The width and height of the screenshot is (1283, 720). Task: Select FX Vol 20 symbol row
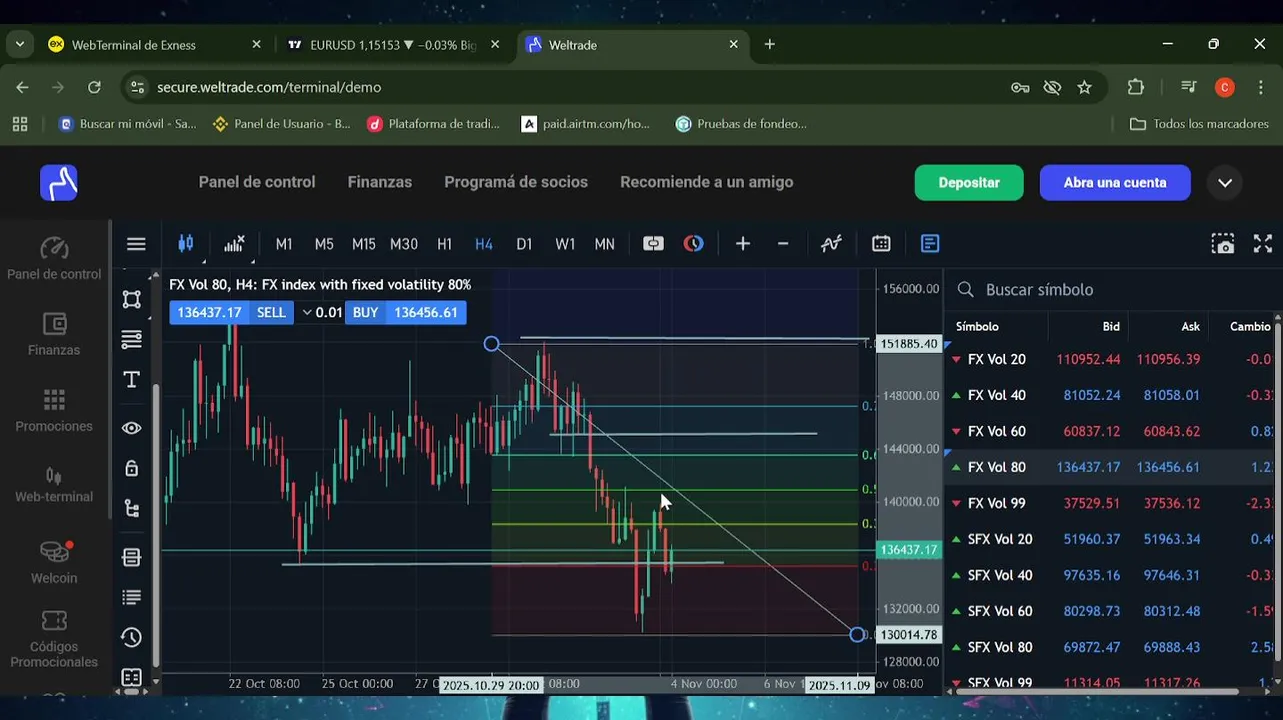[x=1110, y=359]
